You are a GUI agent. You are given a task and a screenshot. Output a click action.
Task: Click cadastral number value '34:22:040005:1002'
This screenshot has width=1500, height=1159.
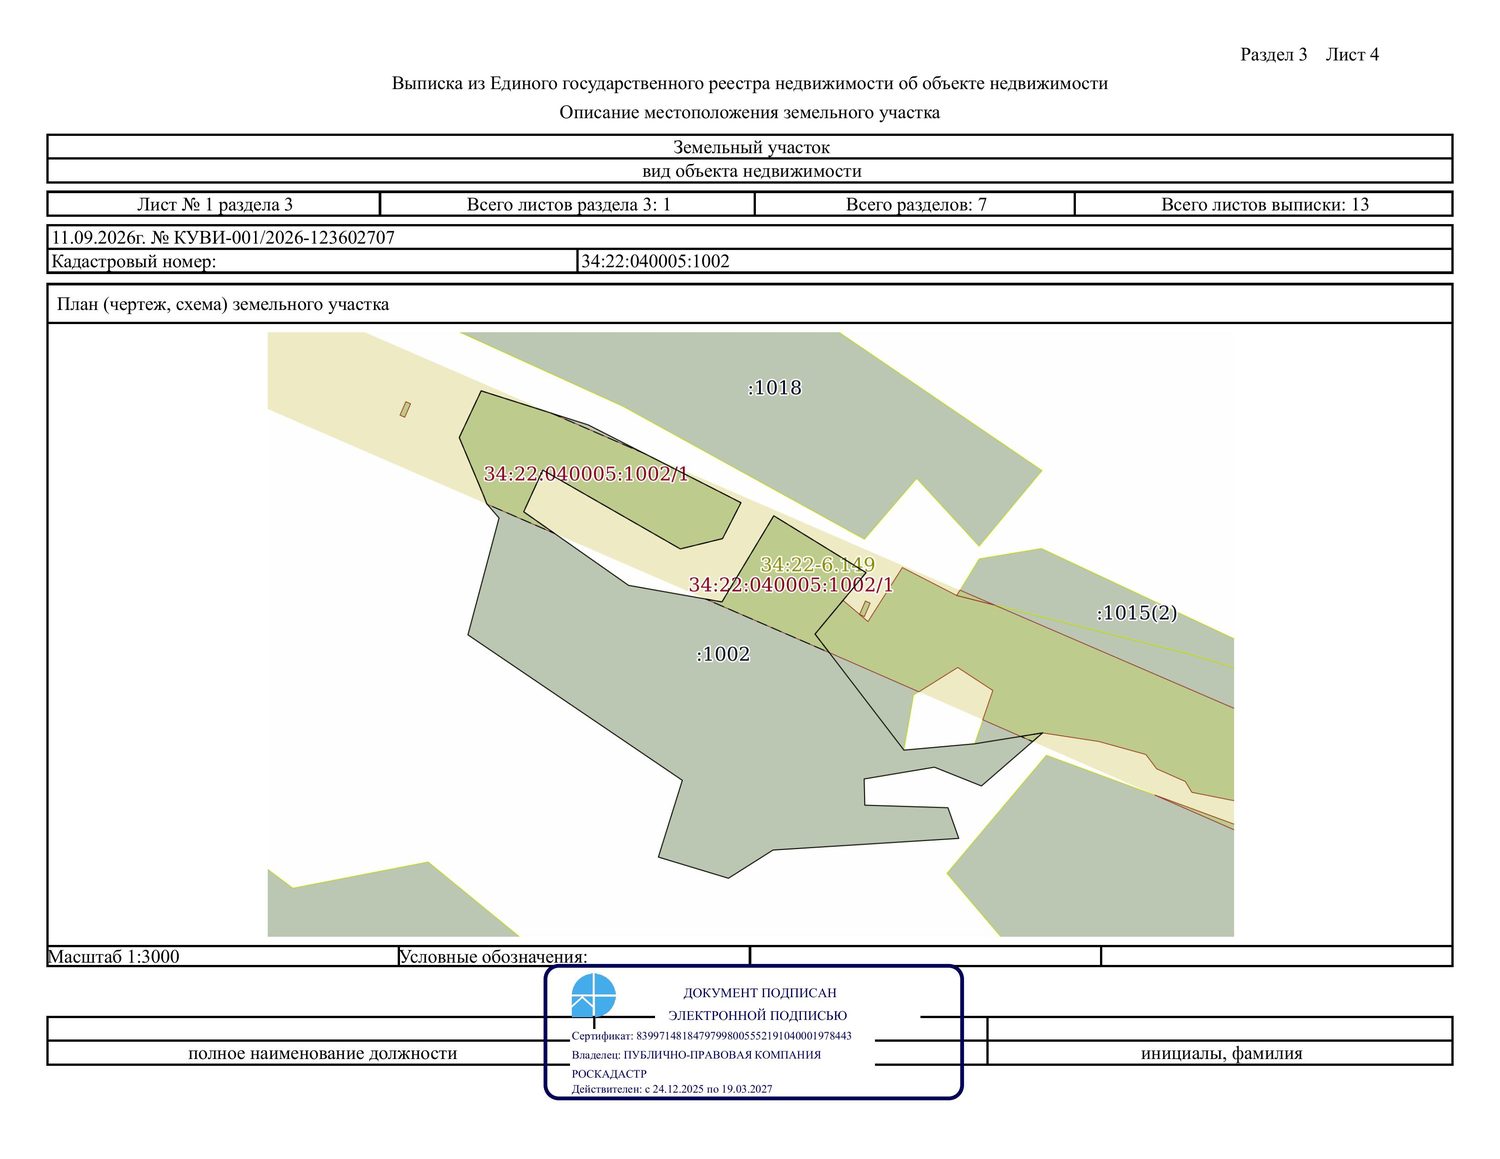[x=655, y=261]
